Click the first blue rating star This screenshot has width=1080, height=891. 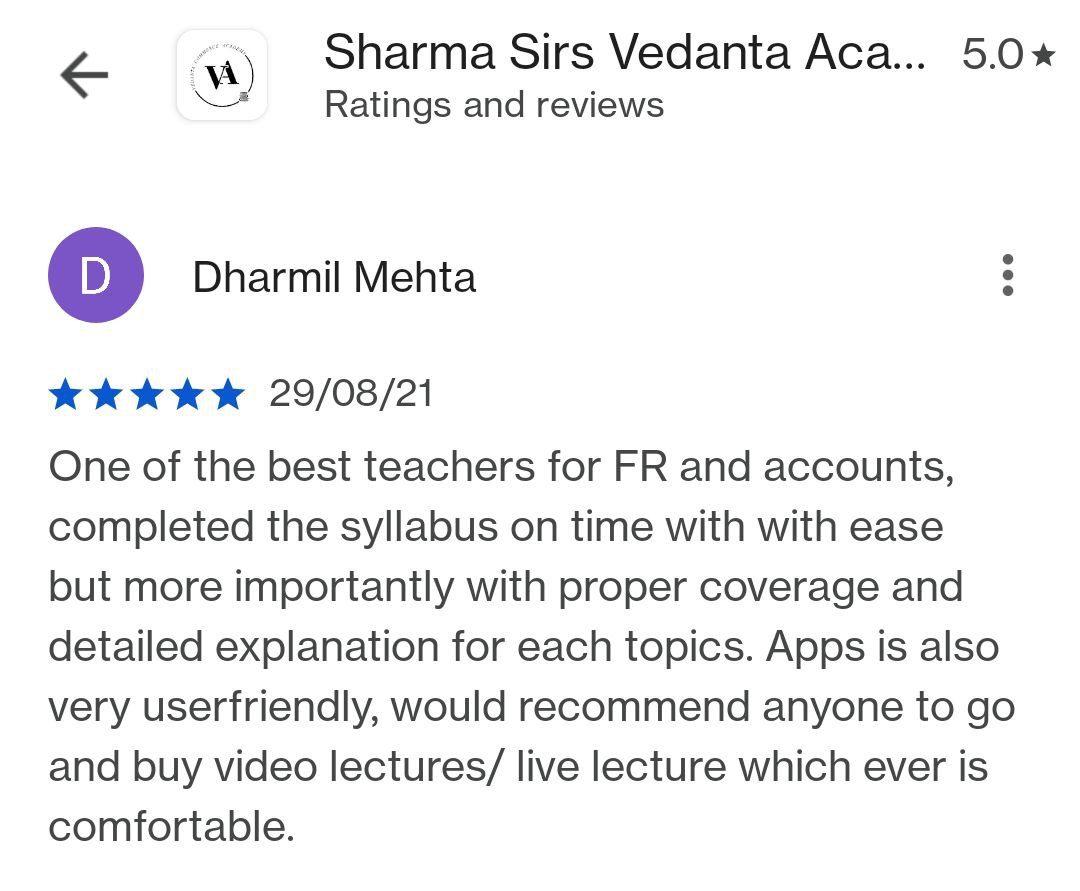(65, 395)
